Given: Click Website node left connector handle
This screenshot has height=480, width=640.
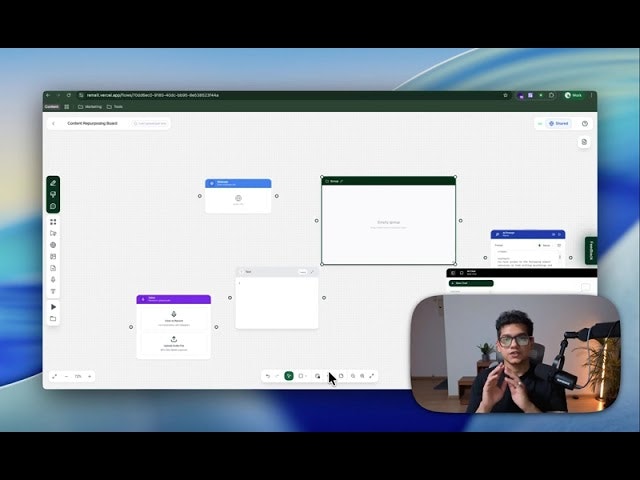Looking at the screenshot, I should coord(200,196).
